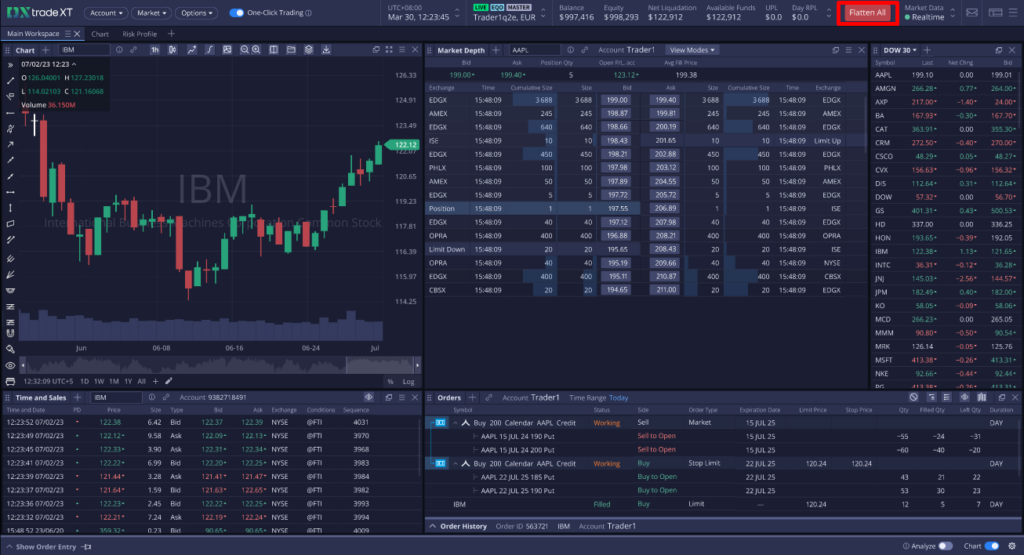
Task: Switch to the Chart workspace tab
Action: coord(100,34)
